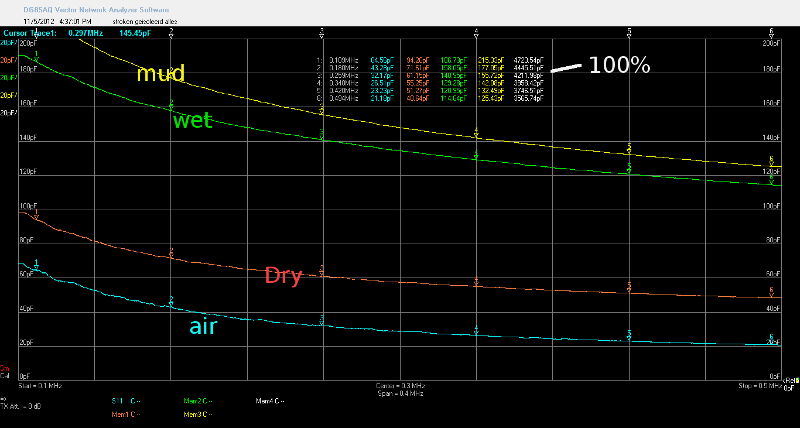Click the red Dry trace label
This screenshot has height=428, width=800.
(x=283, y=276)
